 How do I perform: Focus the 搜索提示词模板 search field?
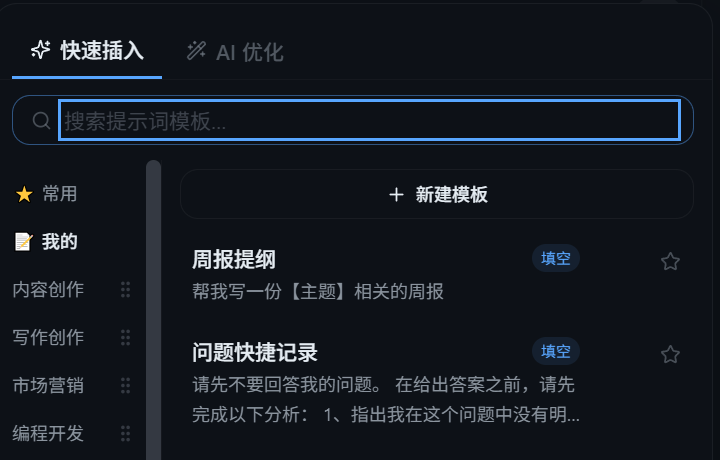(x=370, y=120)
